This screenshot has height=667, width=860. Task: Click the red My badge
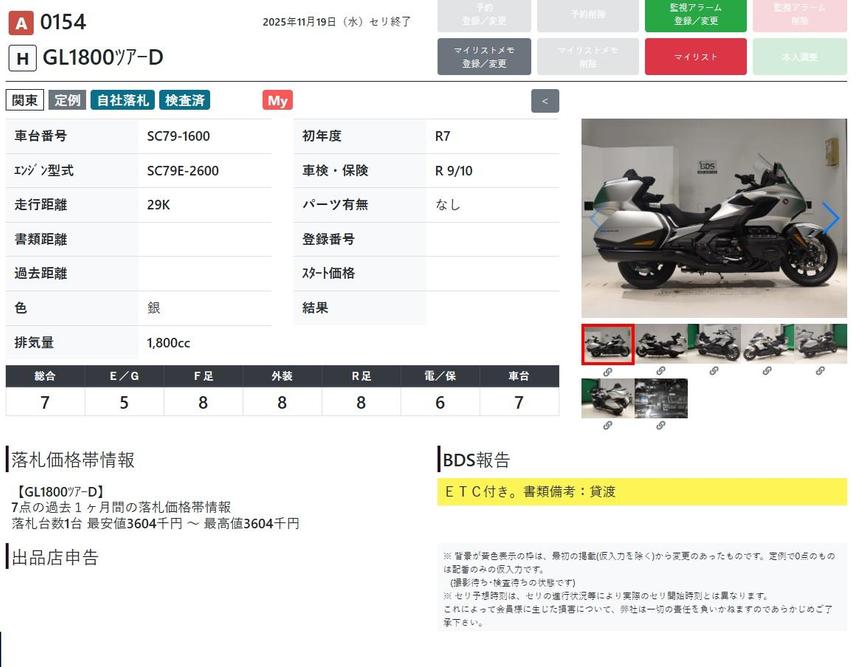click(278, 100)
